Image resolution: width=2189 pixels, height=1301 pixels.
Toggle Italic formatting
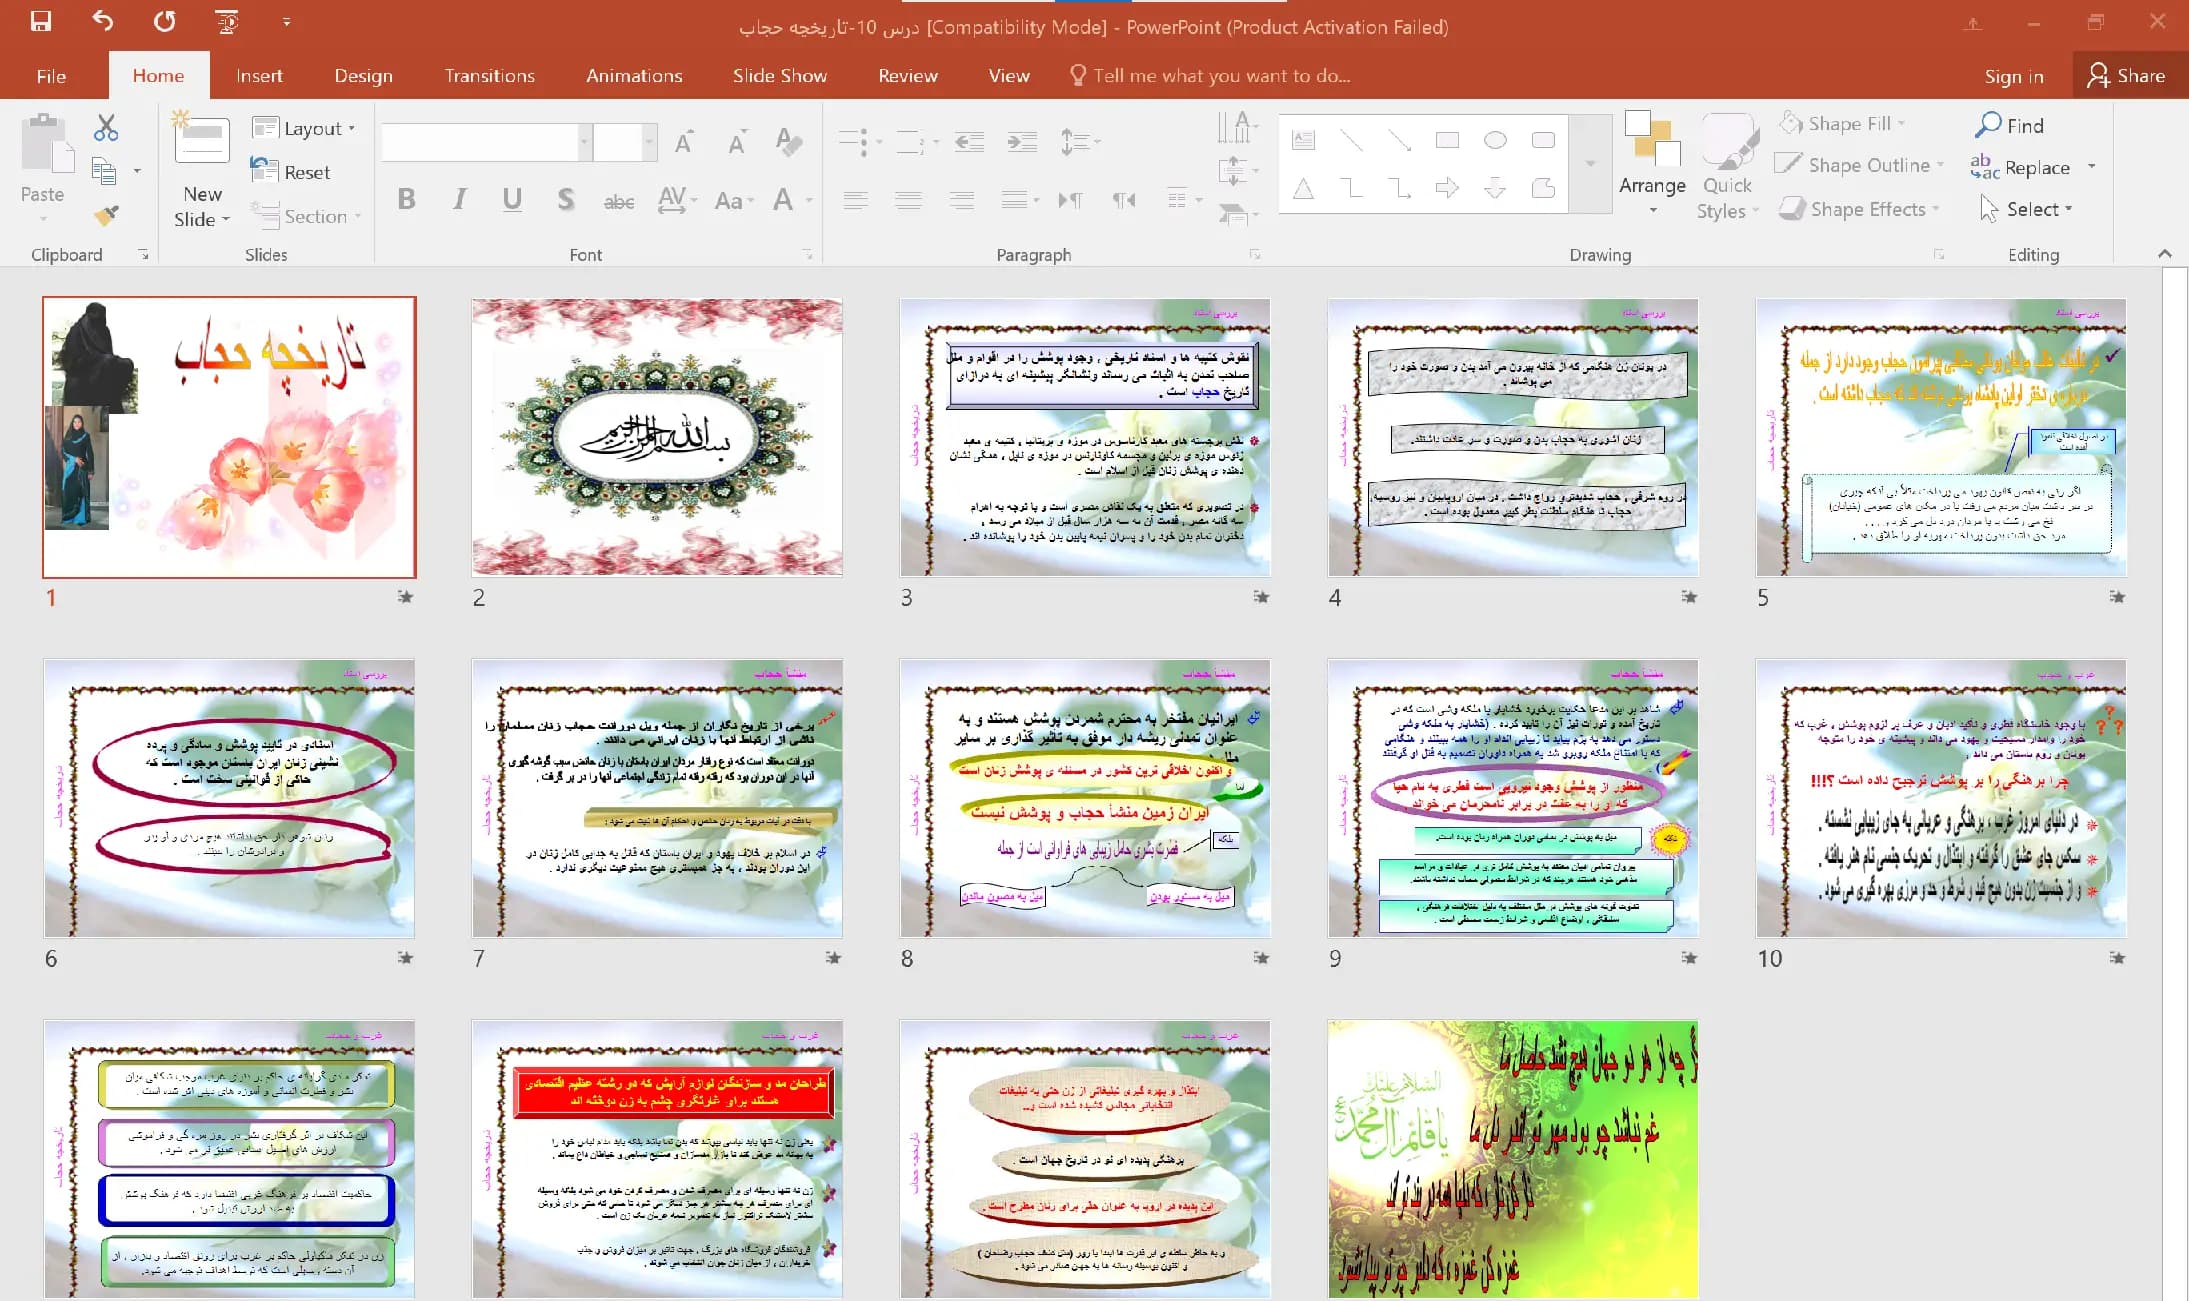[x=459, y=199]
